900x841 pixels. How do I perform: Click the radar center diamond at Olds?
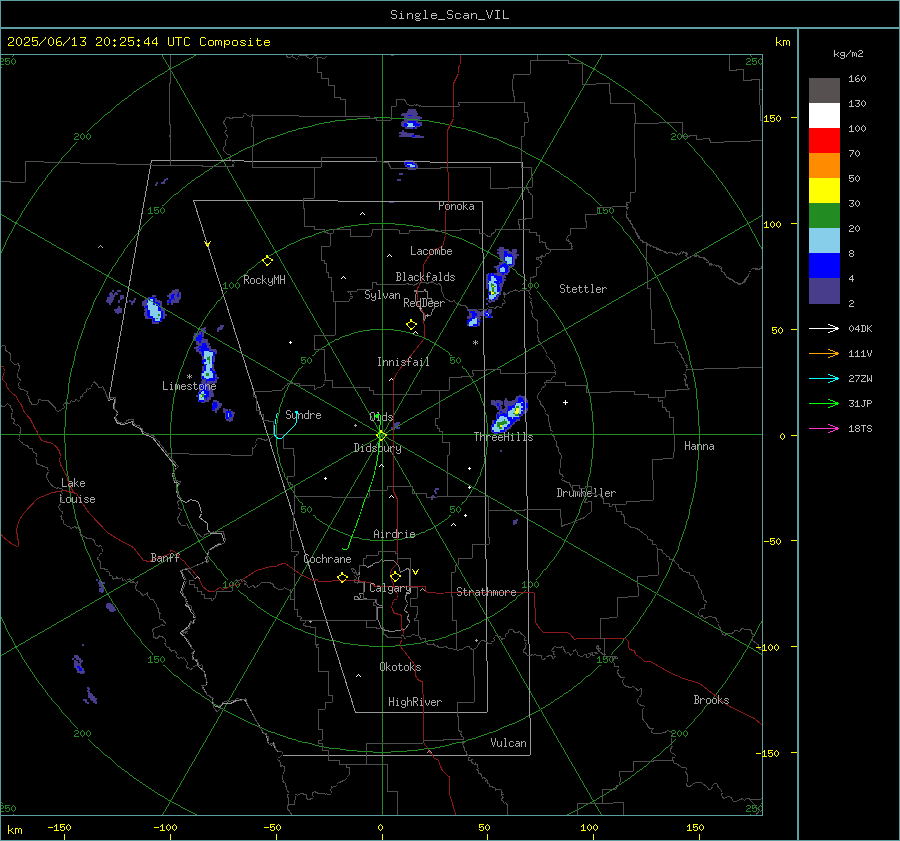coord(382,435)
